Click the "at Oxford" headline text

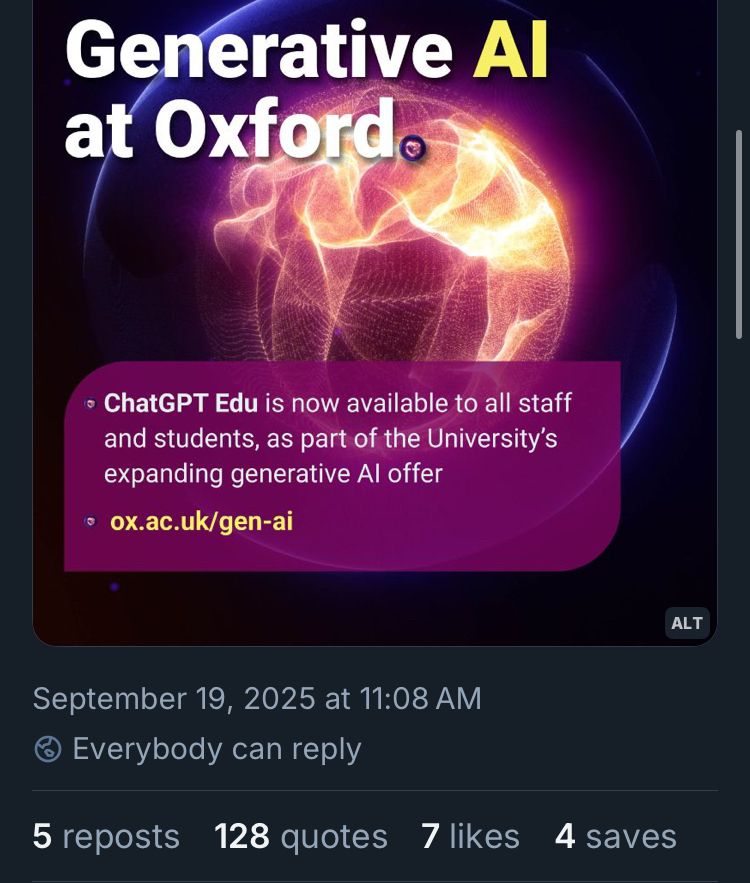(230, 131)
